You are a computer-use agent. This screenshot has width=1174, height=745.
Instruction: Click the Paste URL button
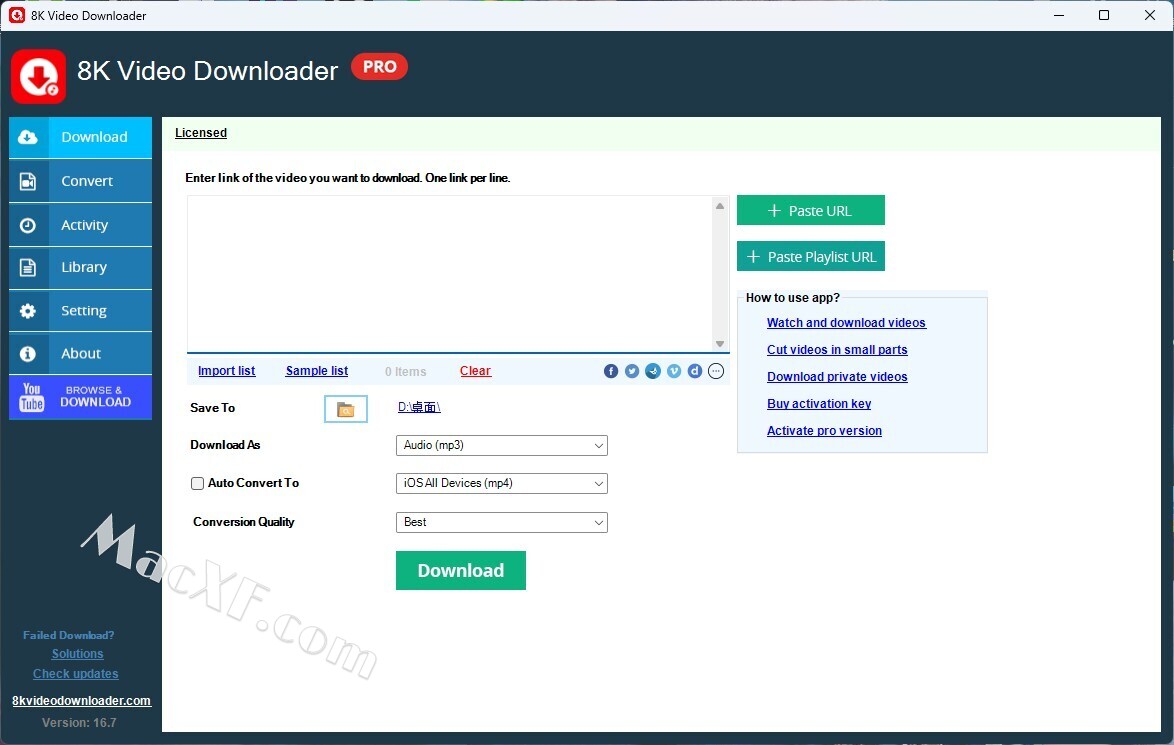811,210
